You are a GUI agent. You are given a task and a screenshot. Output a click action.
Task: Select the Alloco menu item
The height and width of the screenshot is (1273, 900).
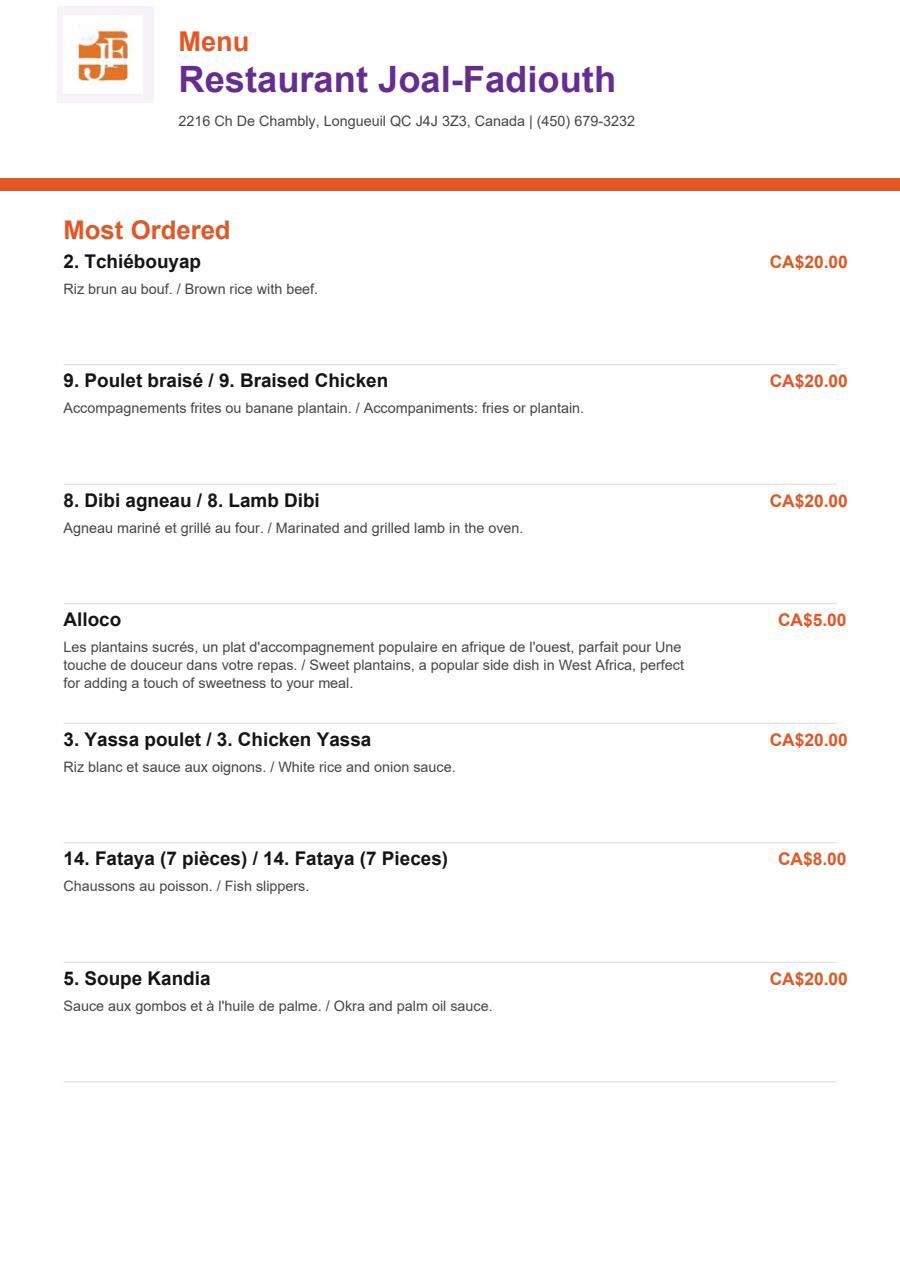coord(92,620)
